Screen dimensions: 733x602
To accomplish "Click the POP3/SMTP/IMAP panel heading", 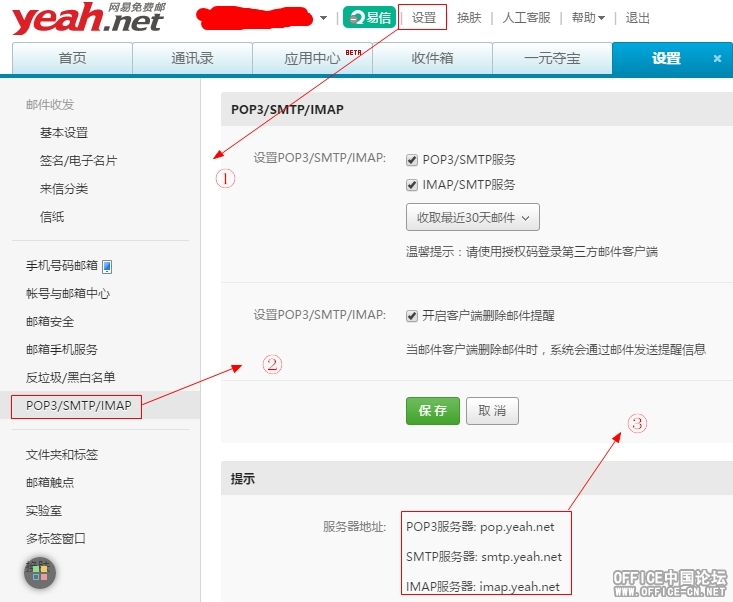I will pyautogui.click(x=287, y=109).
